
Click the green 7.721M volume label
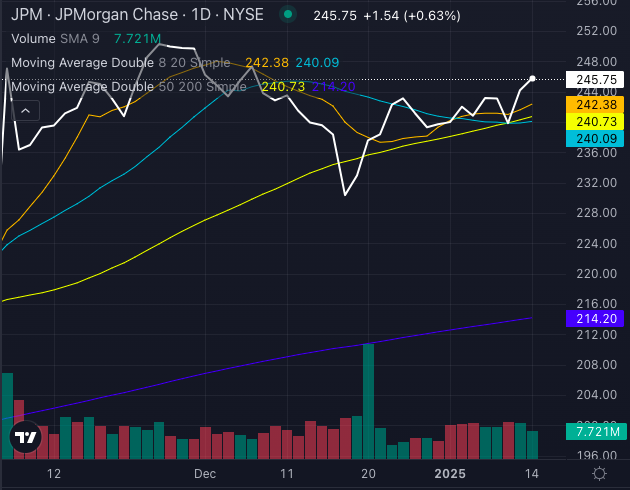point(595,432)
